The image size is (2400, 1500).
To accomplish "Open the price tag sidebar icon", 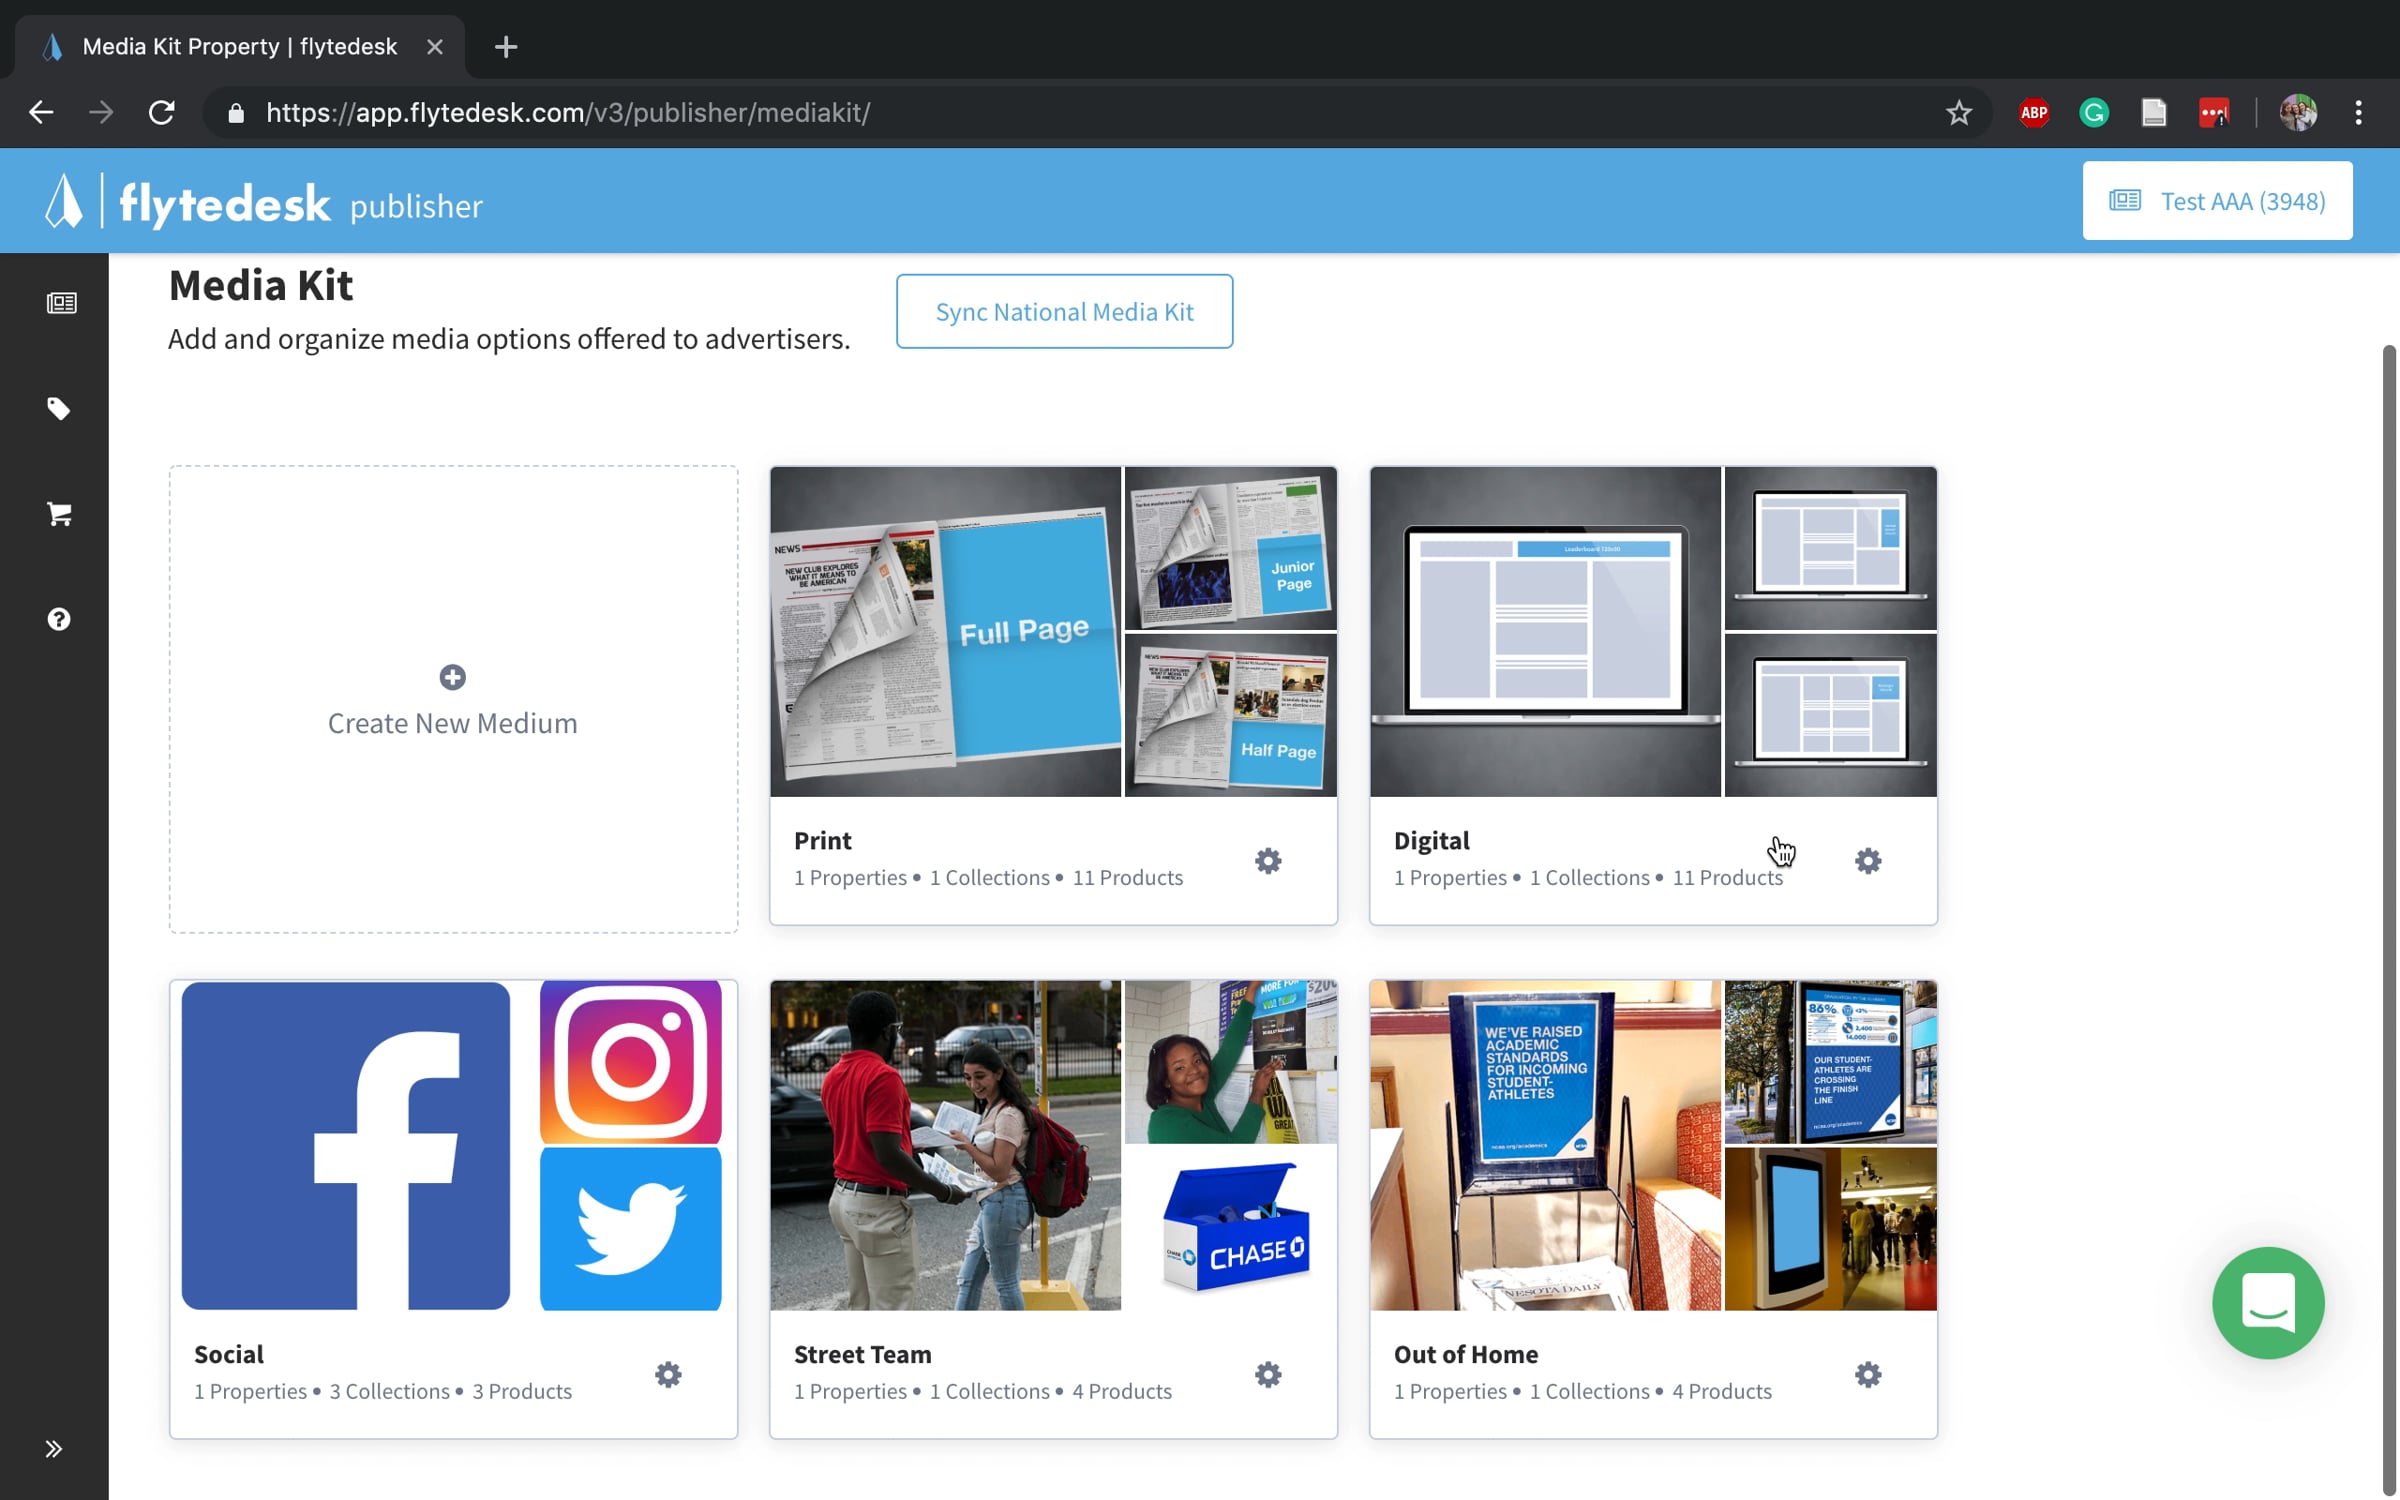I will (x=59, y=408).
